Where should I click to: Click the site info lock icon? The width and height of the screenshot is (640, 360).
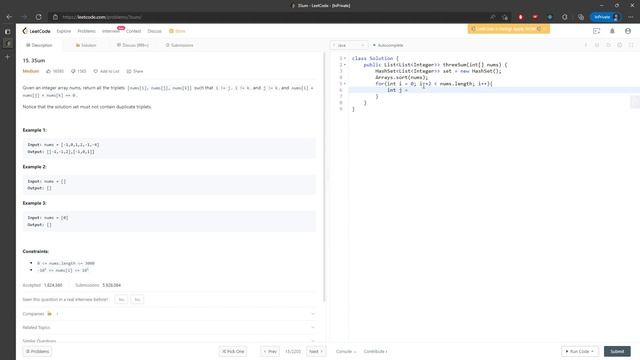click(x=55, y=17)
